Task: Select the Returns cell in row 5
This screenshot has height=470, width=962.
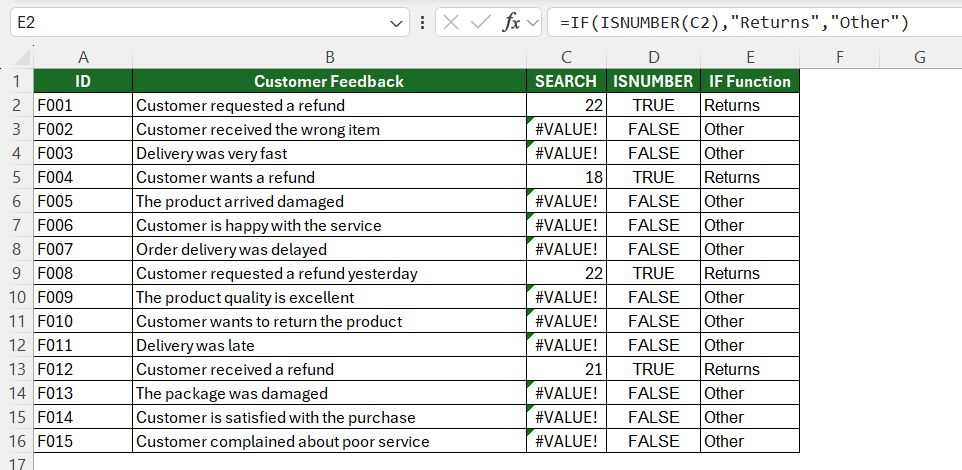Action: point(750,177)
